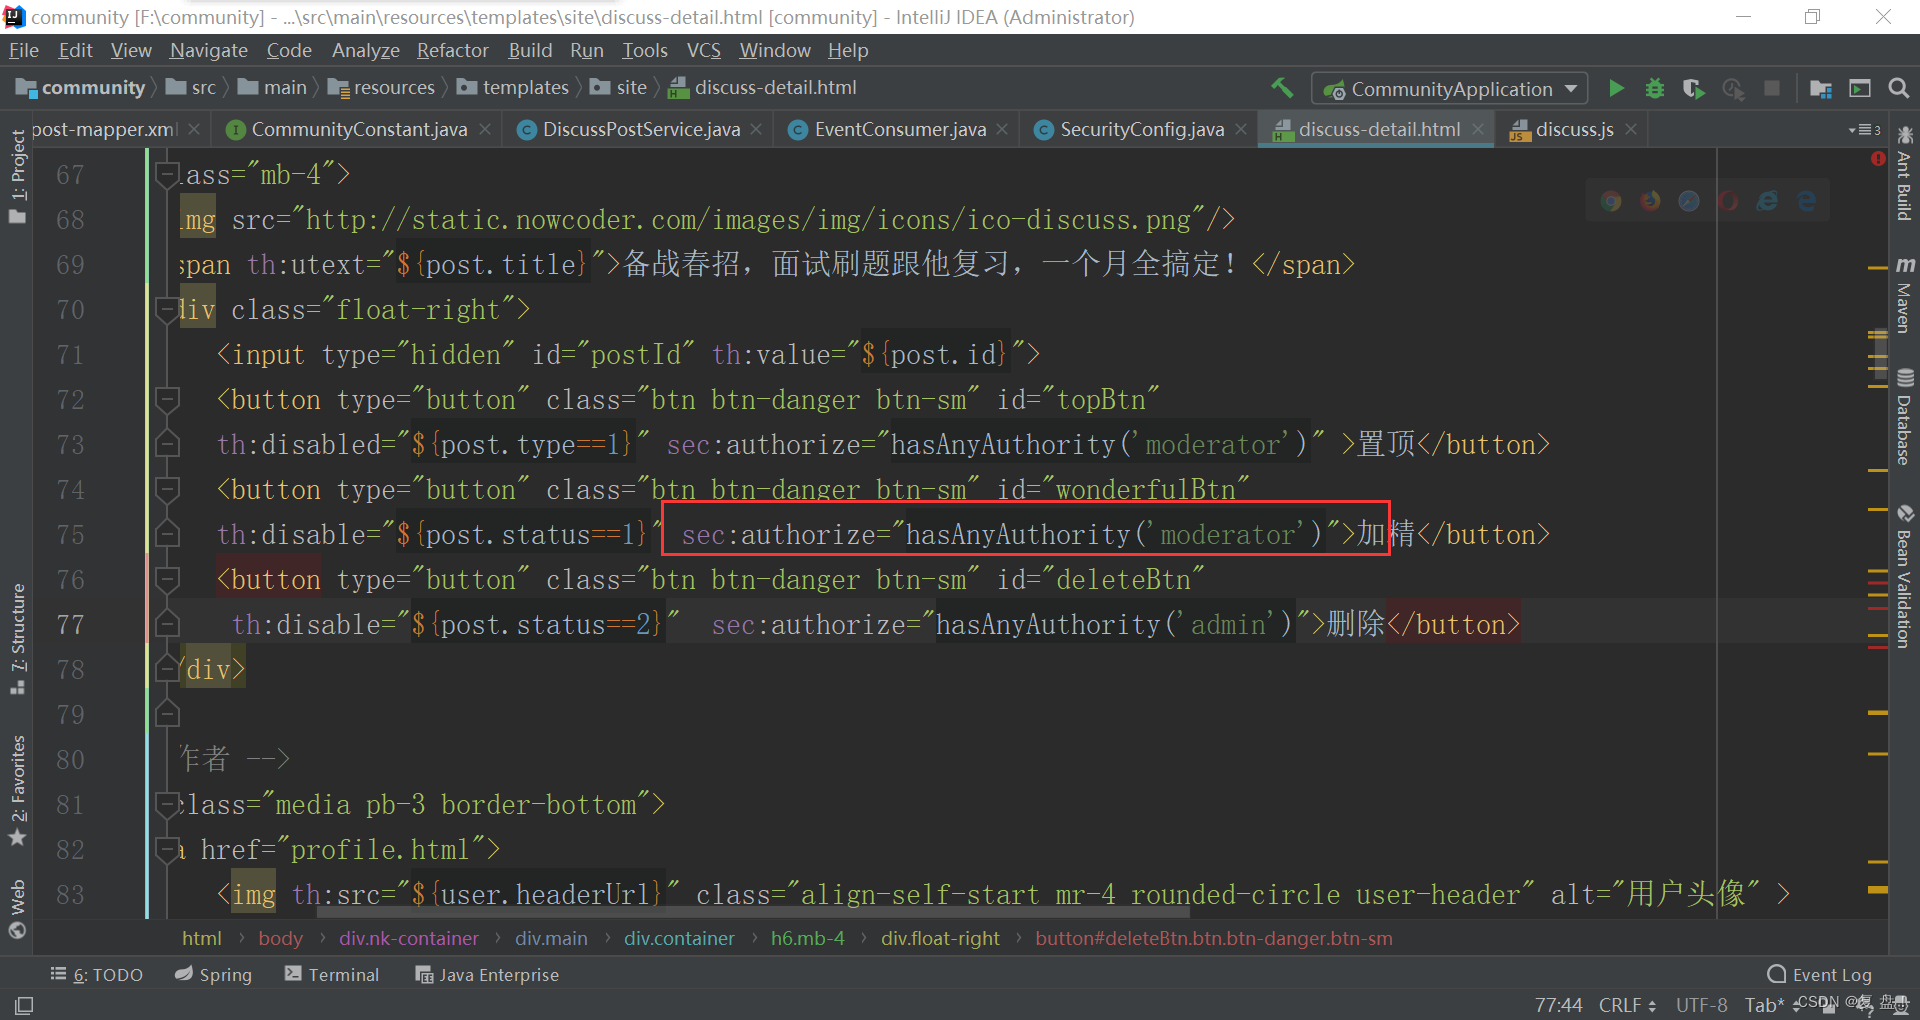Open preview in Firefox browser icon
The image size is (1920, 1020).
pos(1650,201)
